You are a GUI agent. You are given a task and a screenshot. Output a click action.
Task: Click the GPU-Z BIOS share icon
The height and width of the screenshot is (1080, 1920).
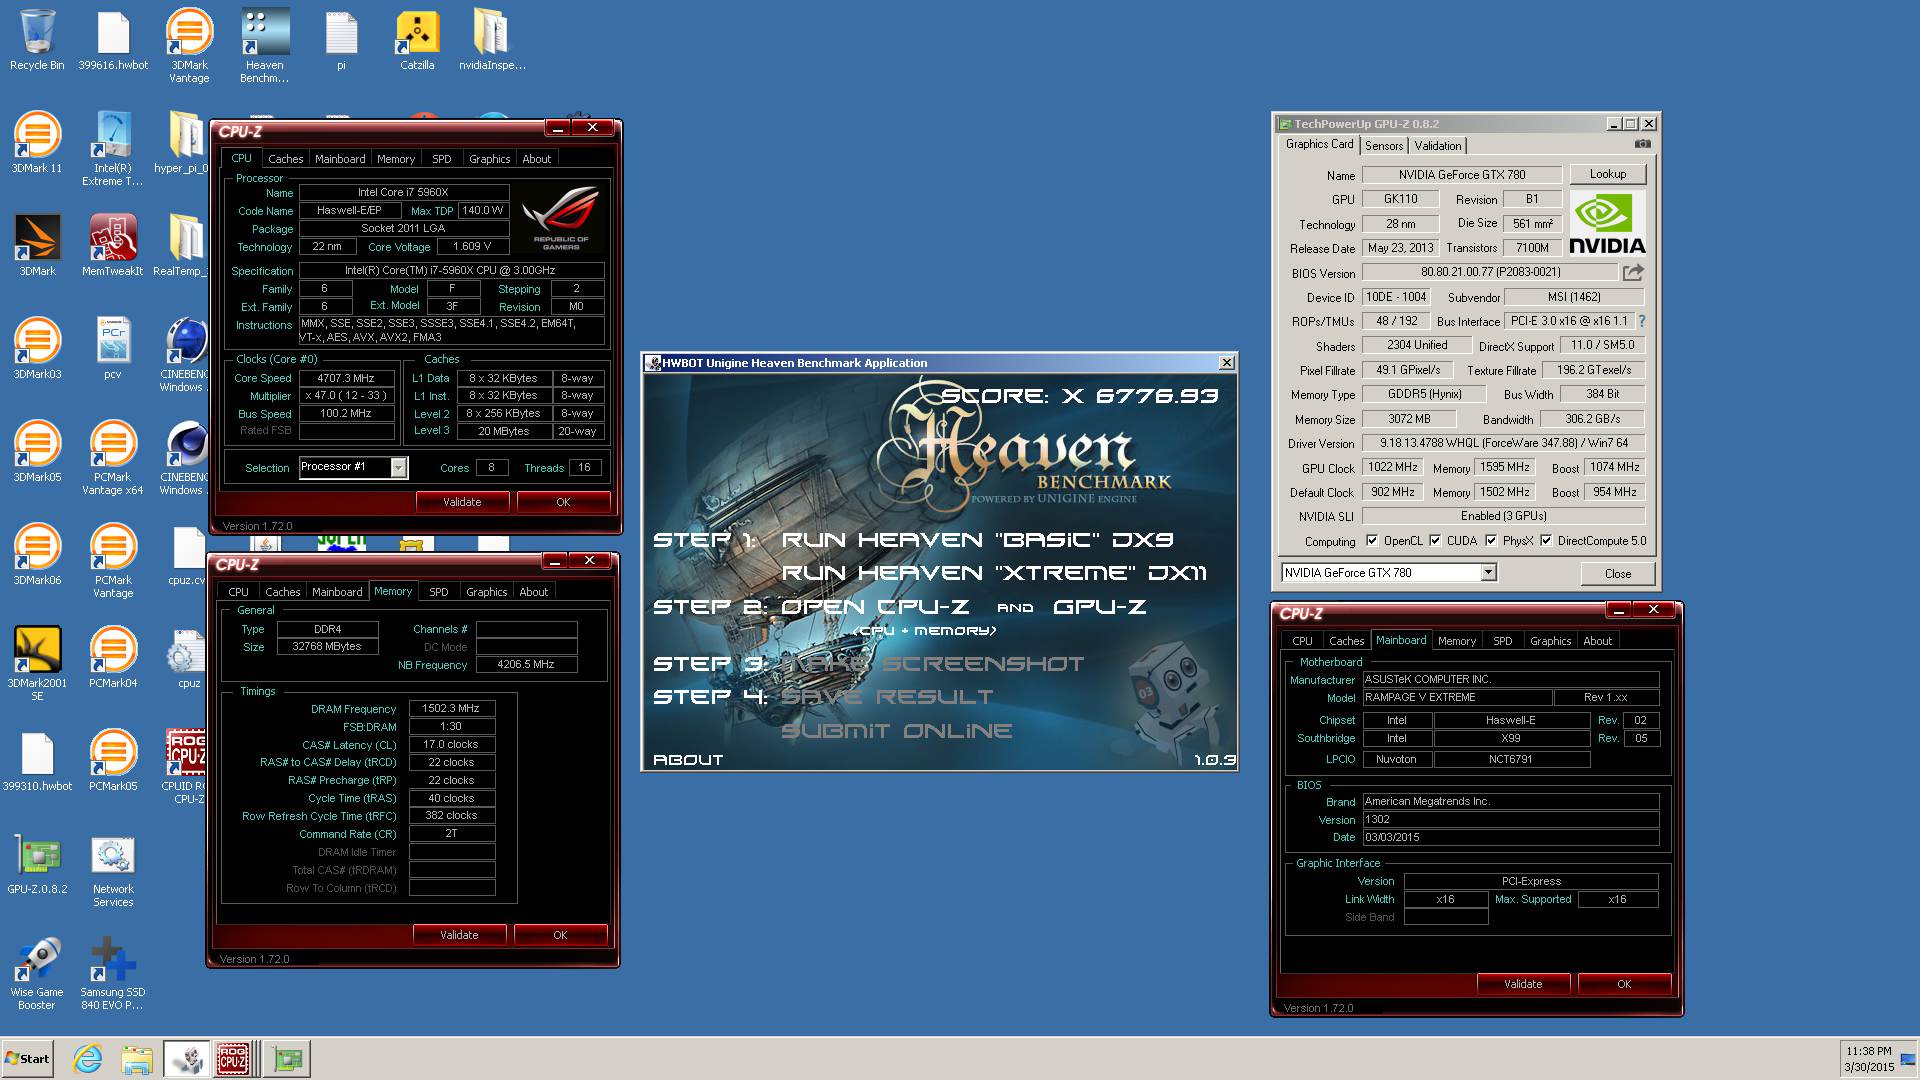[x=1633, y=272]
